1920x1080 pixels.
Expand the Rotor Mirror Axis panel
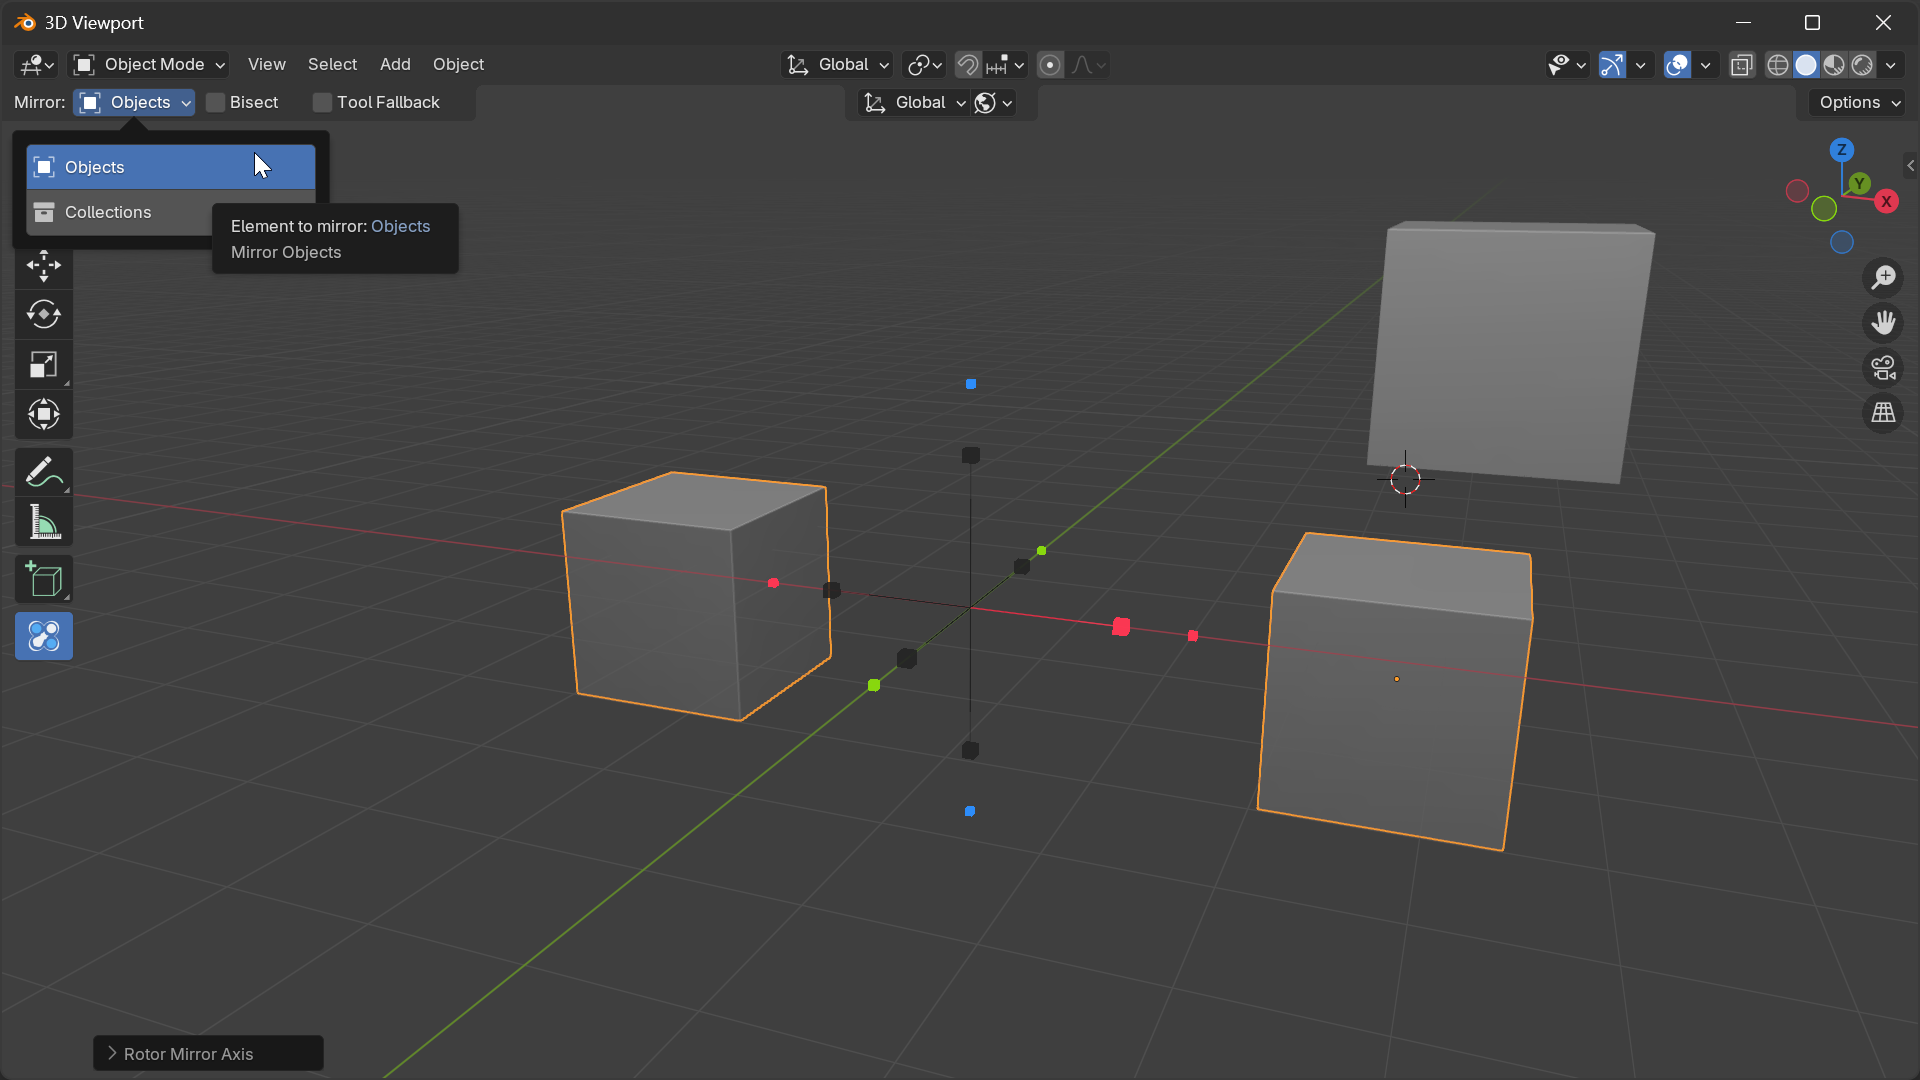point(208,1053)
